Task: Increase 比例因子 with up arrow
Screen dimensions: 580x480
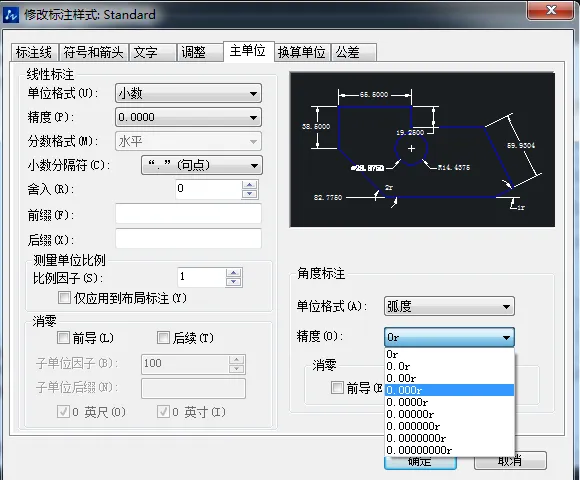Action: point(234,273)
